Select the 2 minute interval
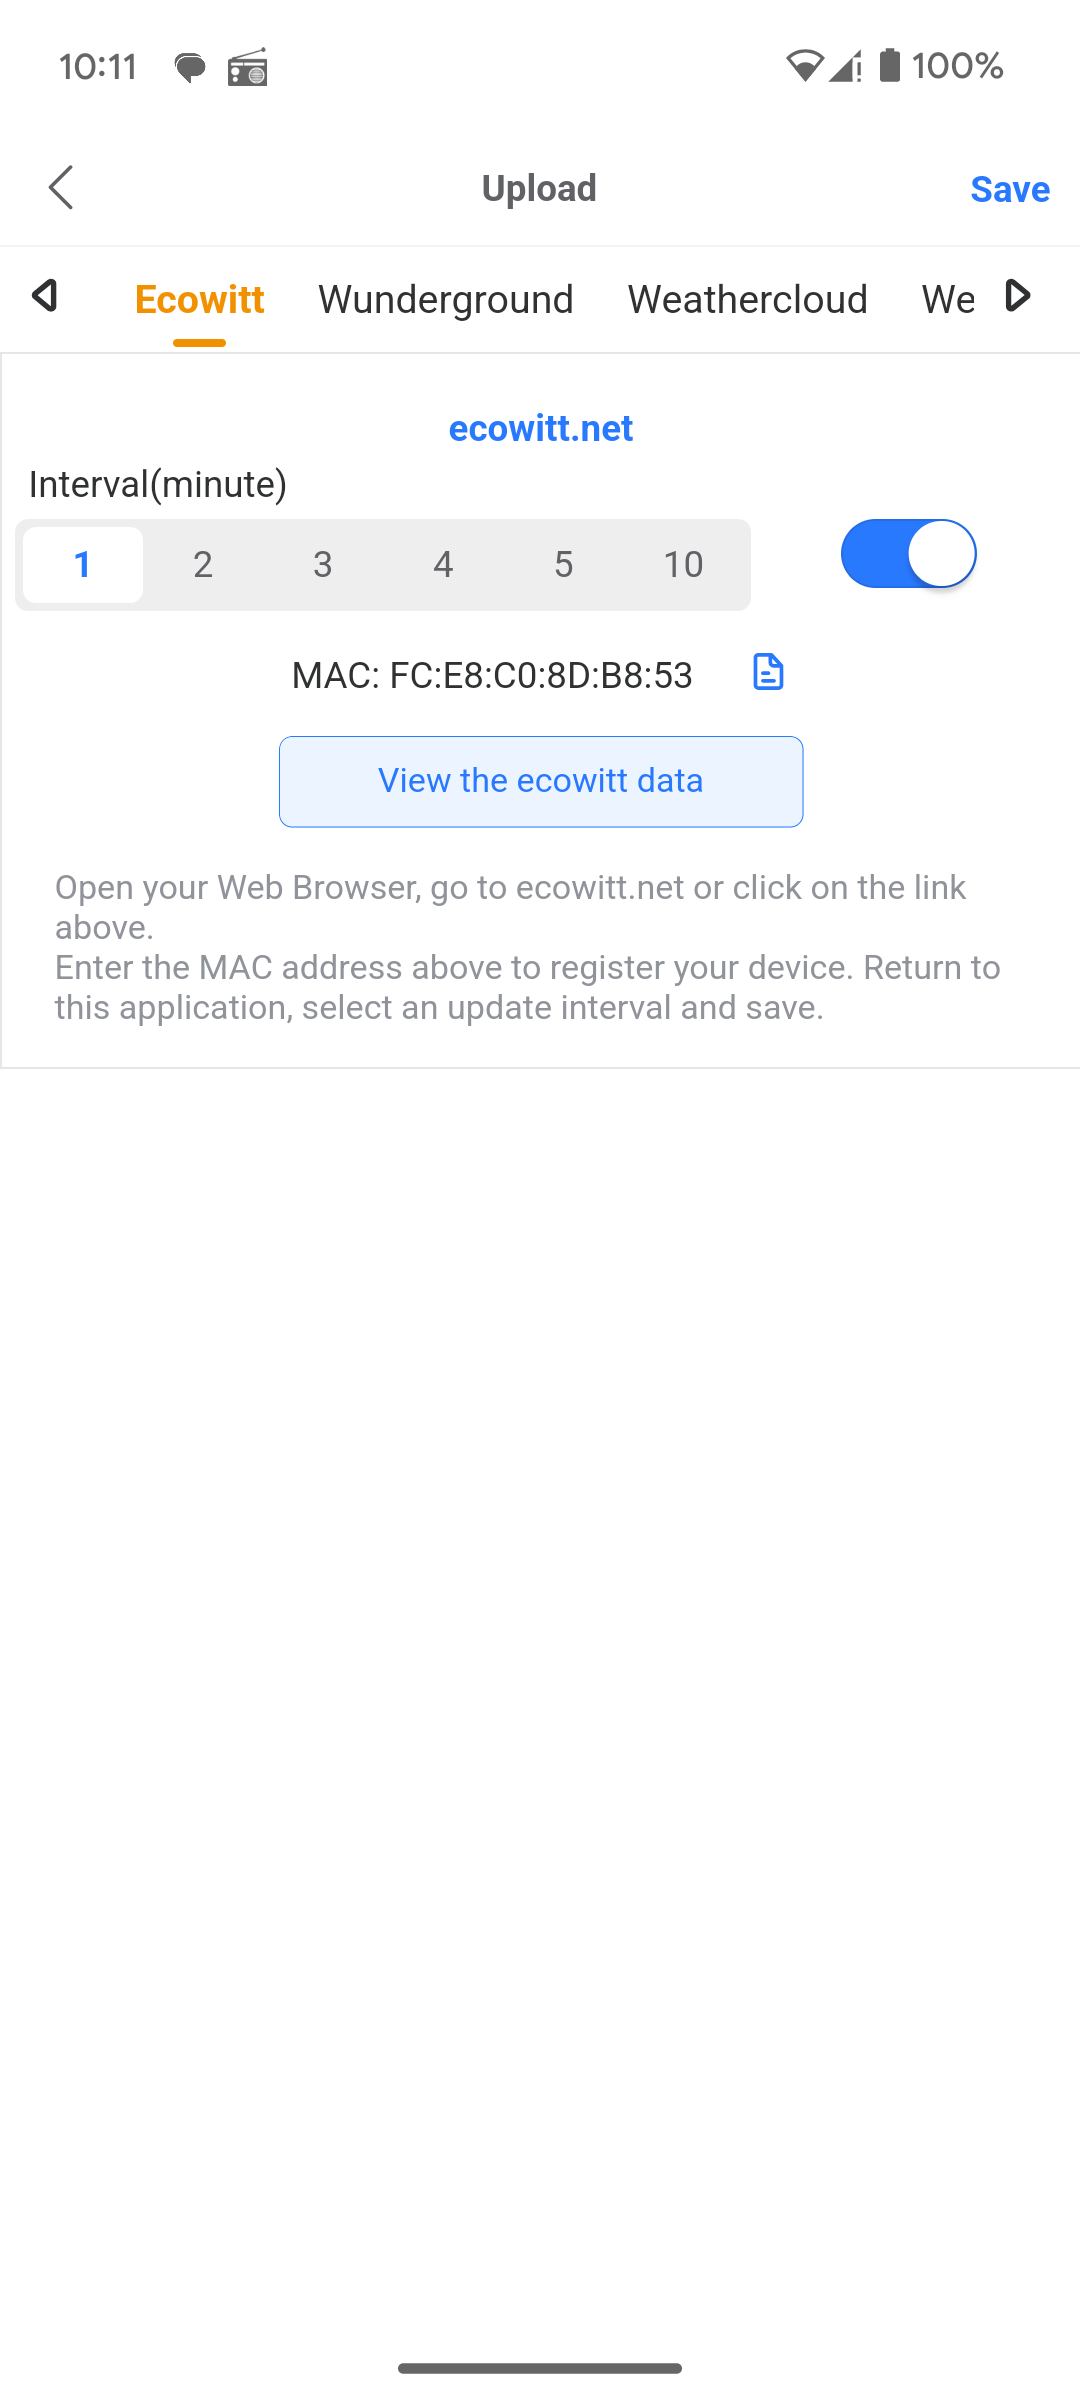The height and width of the screenshot is (2400, 1080). (203, 565)
